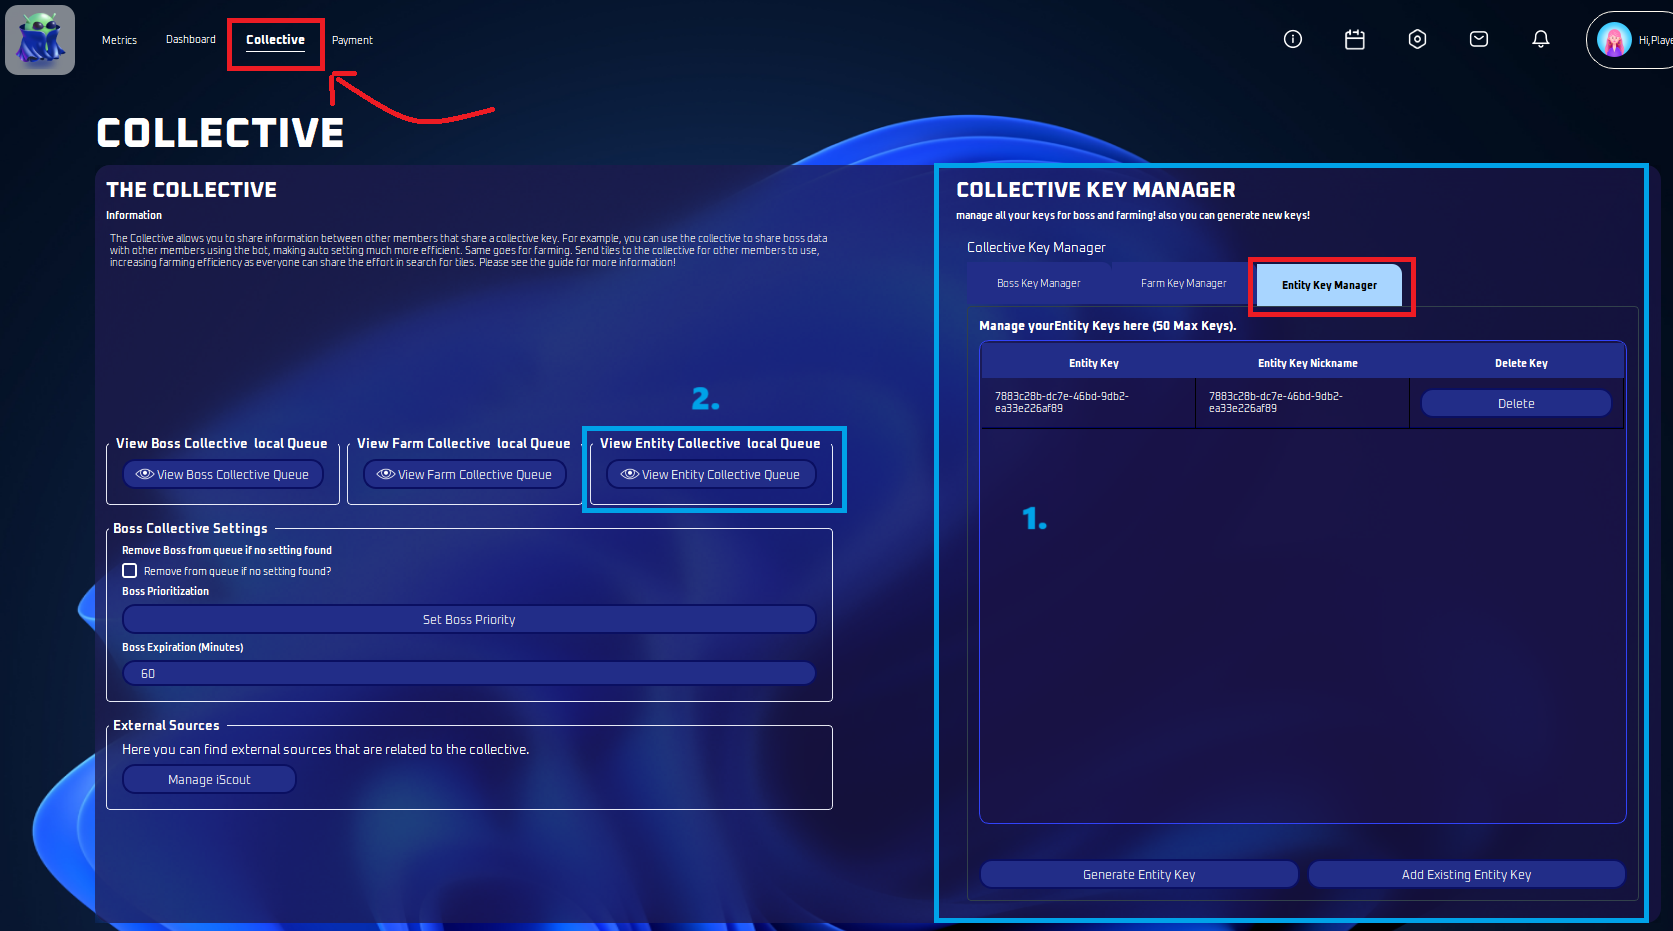Click the Boss Expiration minutes field
Screen dimensions: 1673x931
[469, 673]
